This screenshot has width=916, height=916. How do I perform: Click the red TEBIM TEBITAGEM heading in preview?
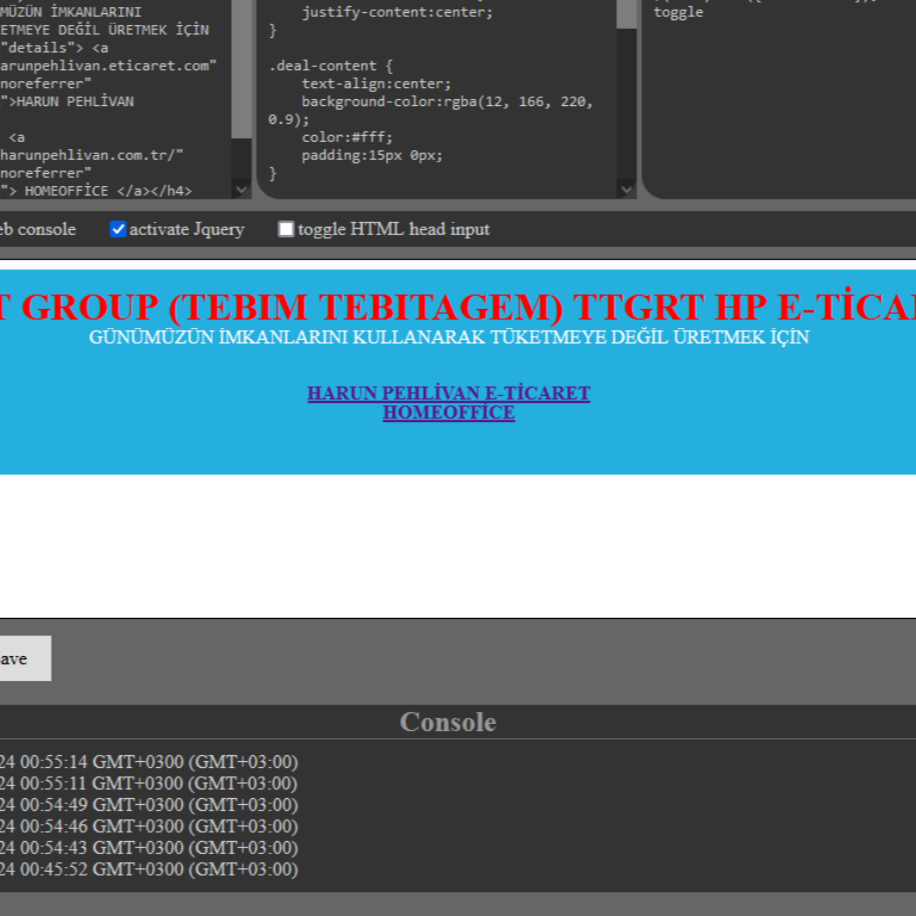tap(458, 306)
